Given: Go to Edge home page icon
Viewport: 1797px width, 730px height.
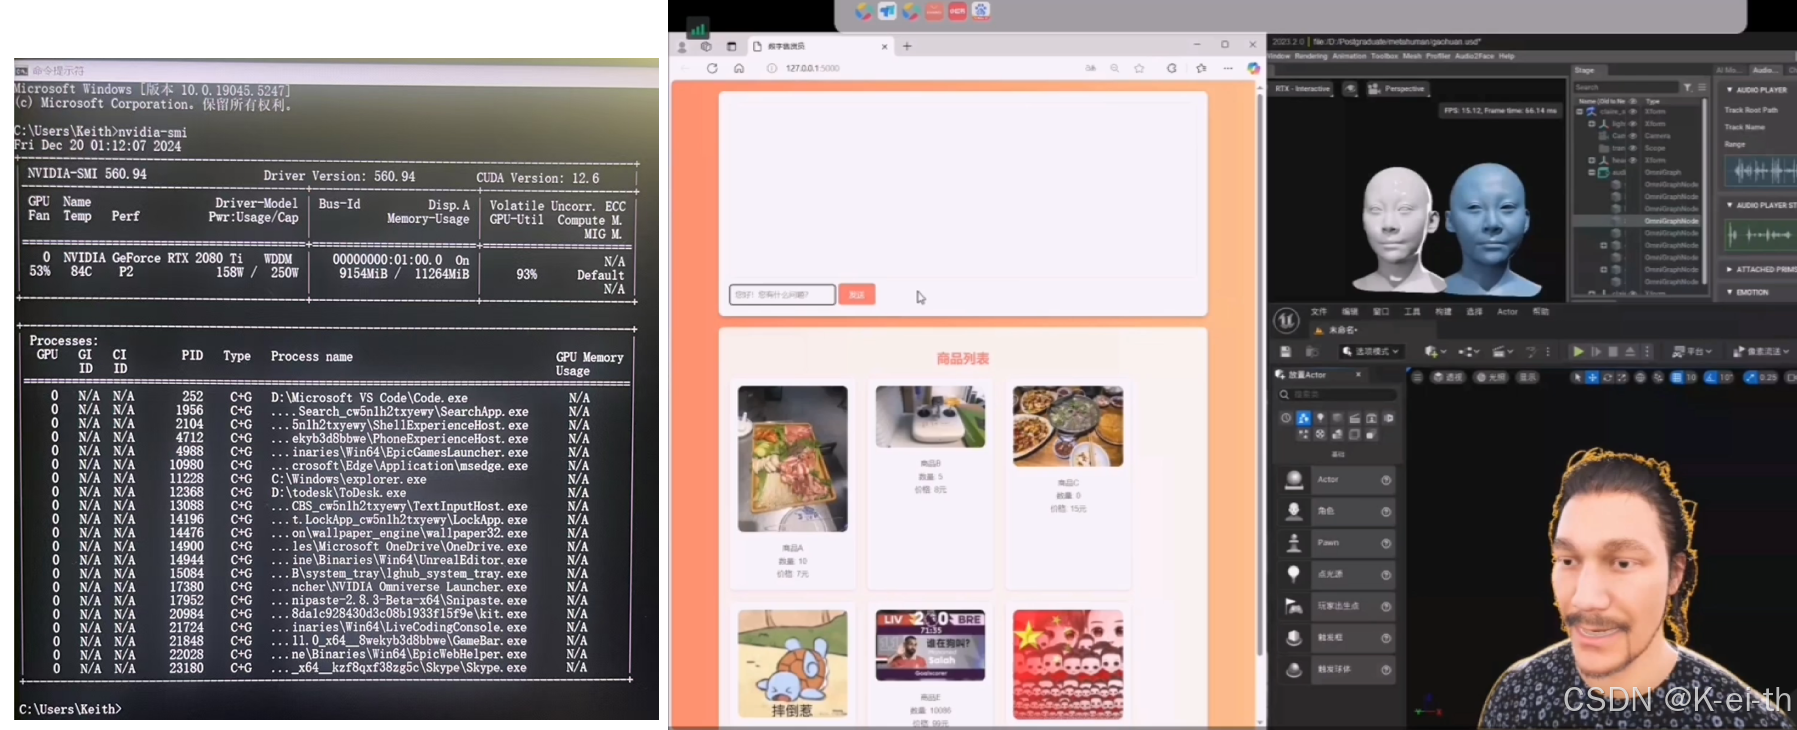Looking at the screenshot, I should coord(739,68).
